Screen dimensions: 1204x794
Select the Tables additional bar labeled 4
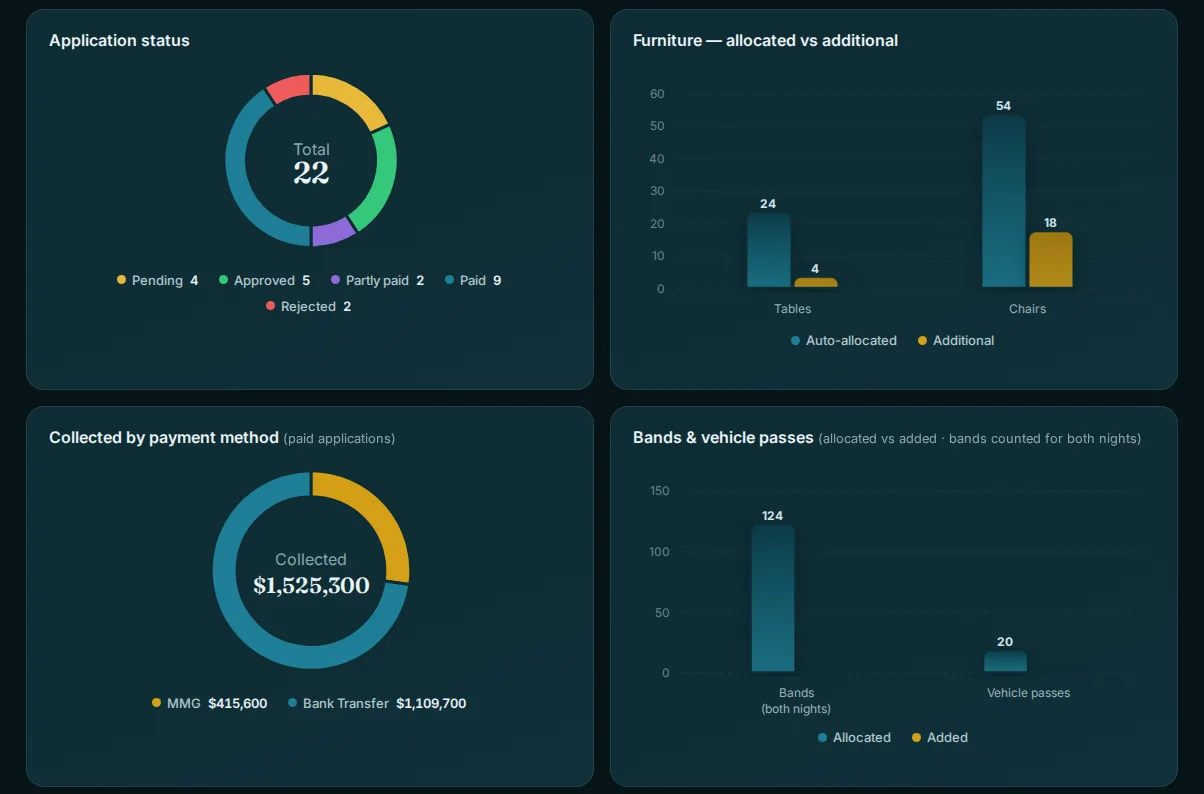pos(816,282)
